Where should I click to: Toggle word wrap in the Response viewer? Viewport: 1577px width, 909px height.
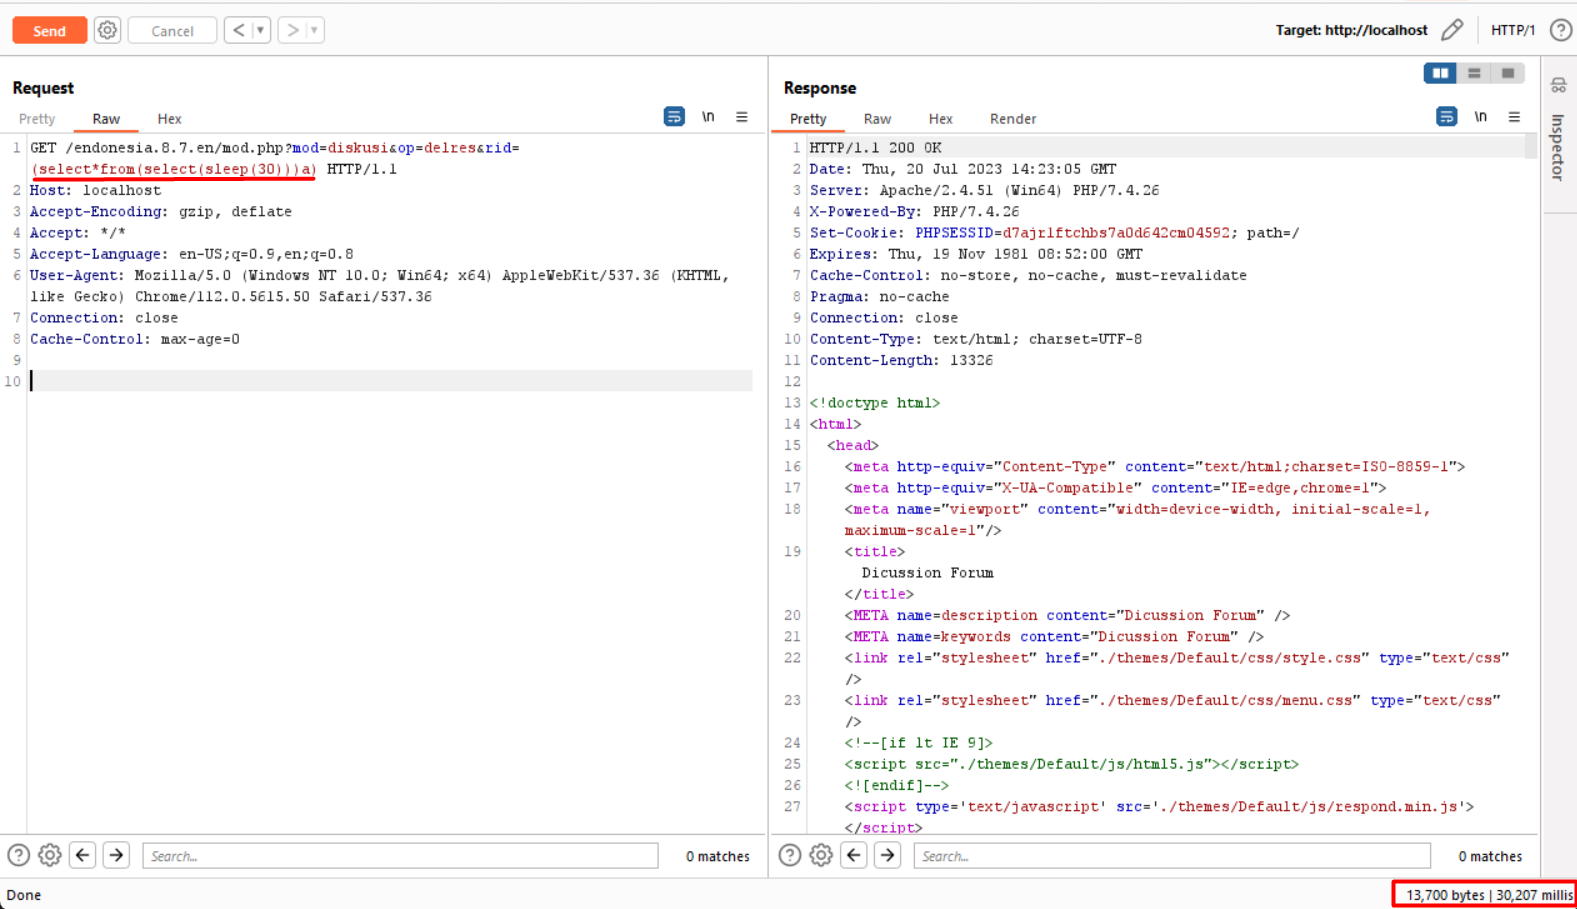[1446, 117]
